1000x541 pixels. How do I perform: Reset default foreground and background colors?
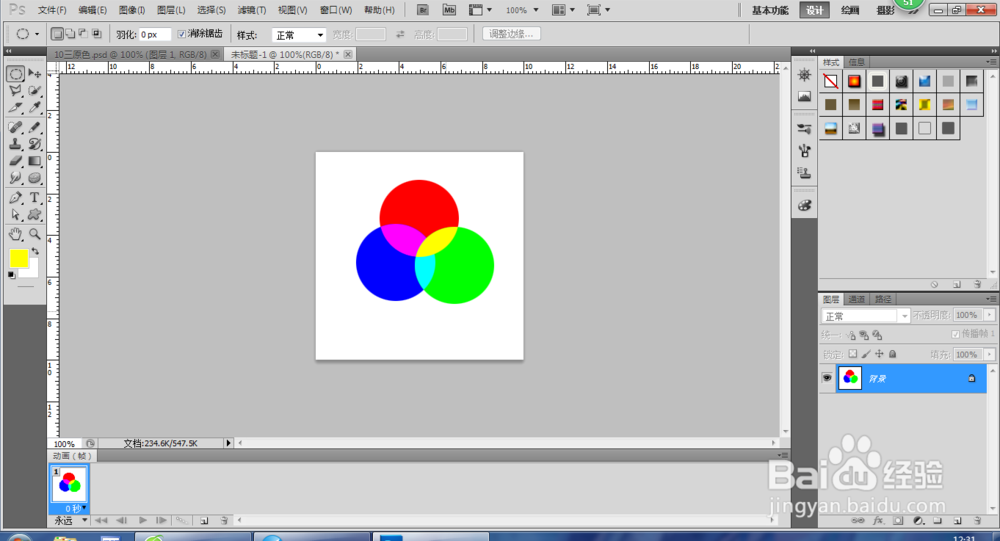pos(11,275)
